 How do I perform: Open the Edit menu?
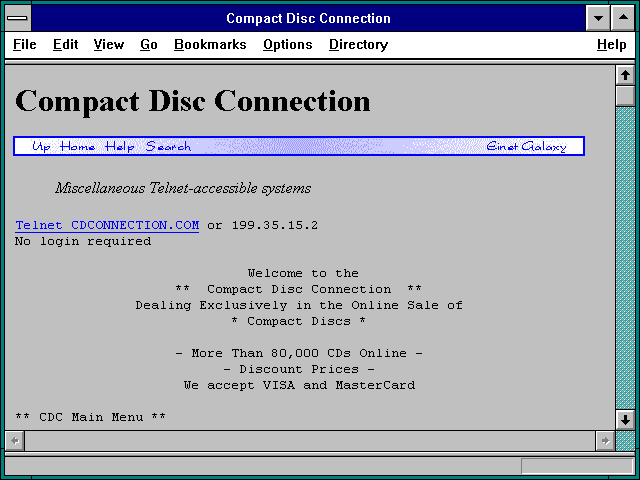tap(65, 44)
